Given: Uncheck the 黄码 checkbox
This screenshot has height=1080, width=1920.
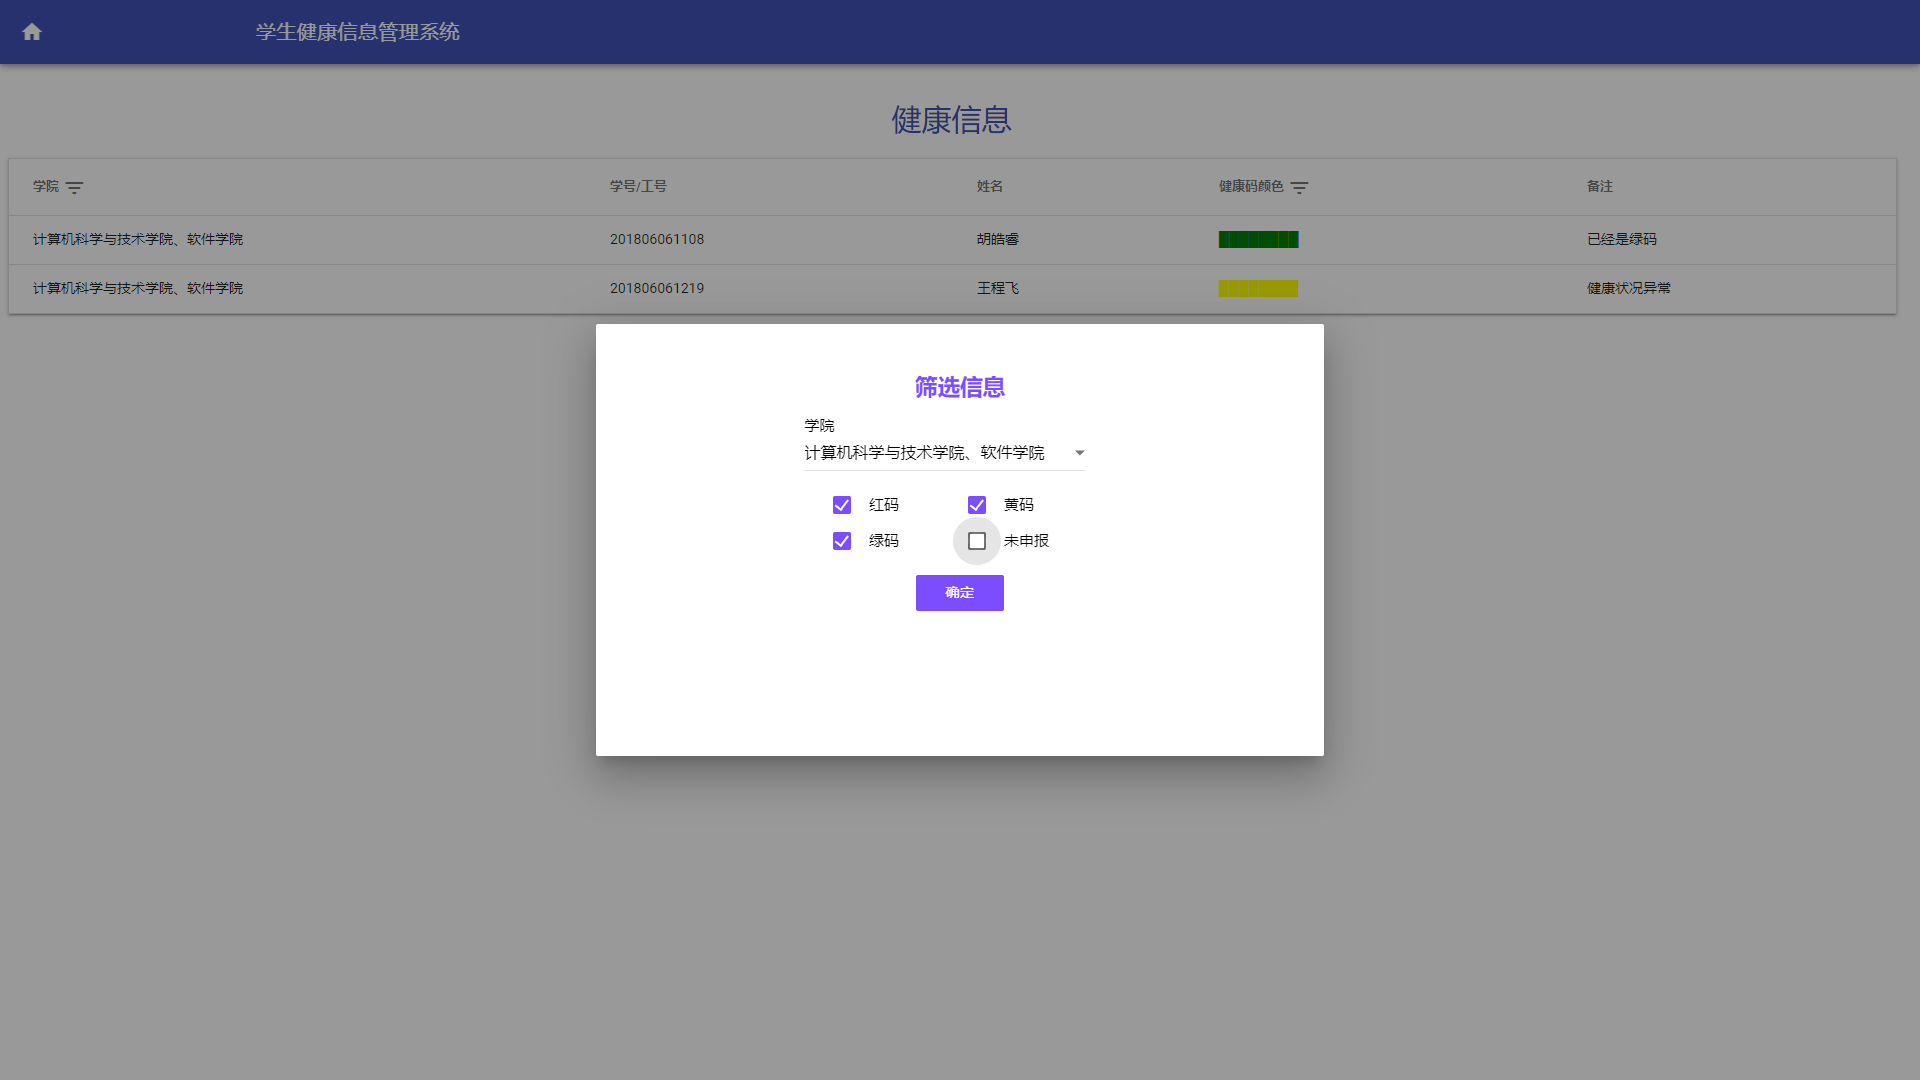Looking at the screenshot, I should (x=977, y=505).
